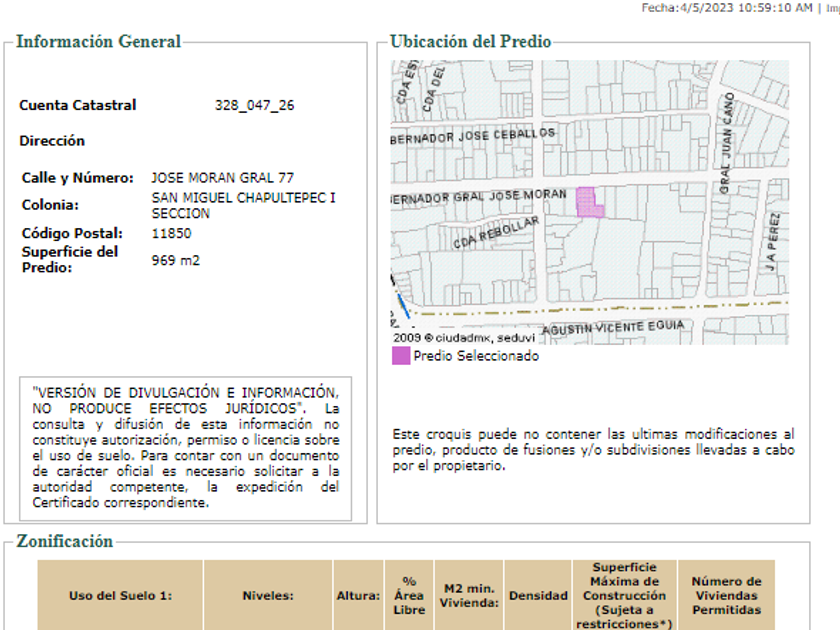Click the legal disclaimer text box
Image resolution: width=840 pixels, height=630 pixels.
186,448
